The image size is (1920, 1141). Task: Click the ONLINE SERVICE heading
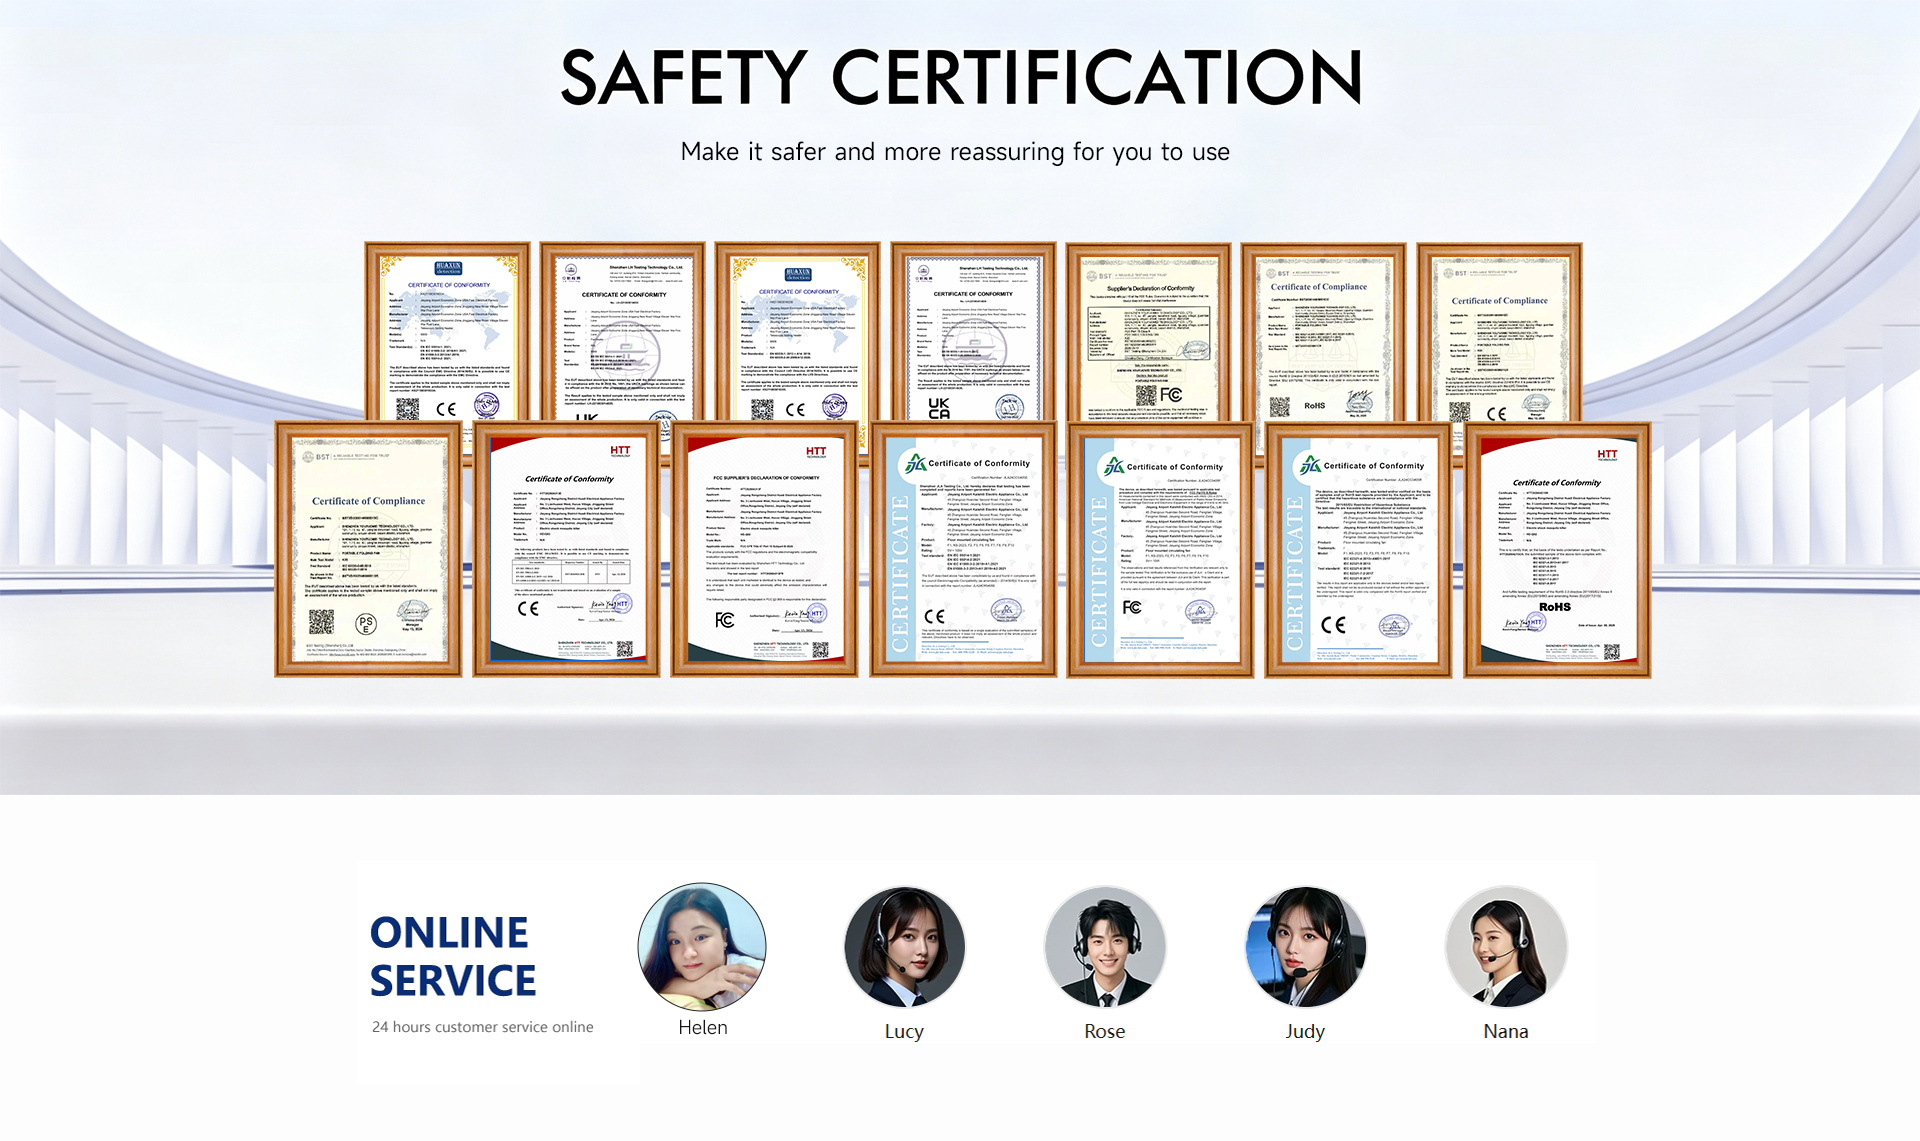coord(453,956)
